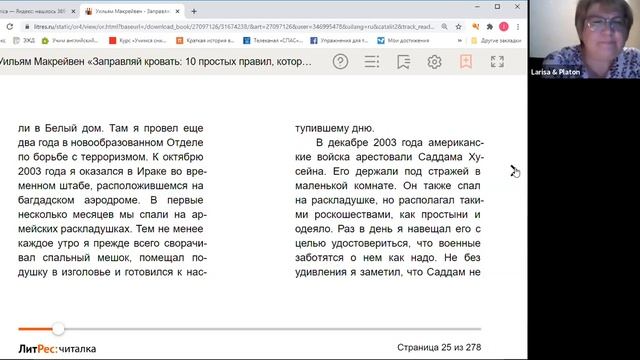The image size is (640, 360).
Task: Open the Учим английский bookmark
Action: [70, 40]
